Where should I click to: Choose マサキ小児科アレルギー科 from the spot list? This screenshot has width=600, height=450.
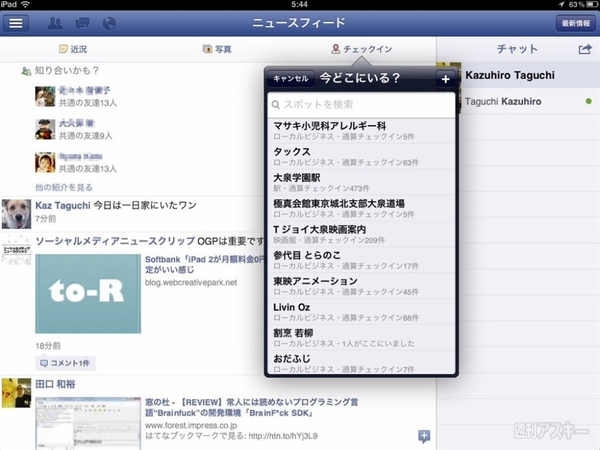tap(361, 130)
